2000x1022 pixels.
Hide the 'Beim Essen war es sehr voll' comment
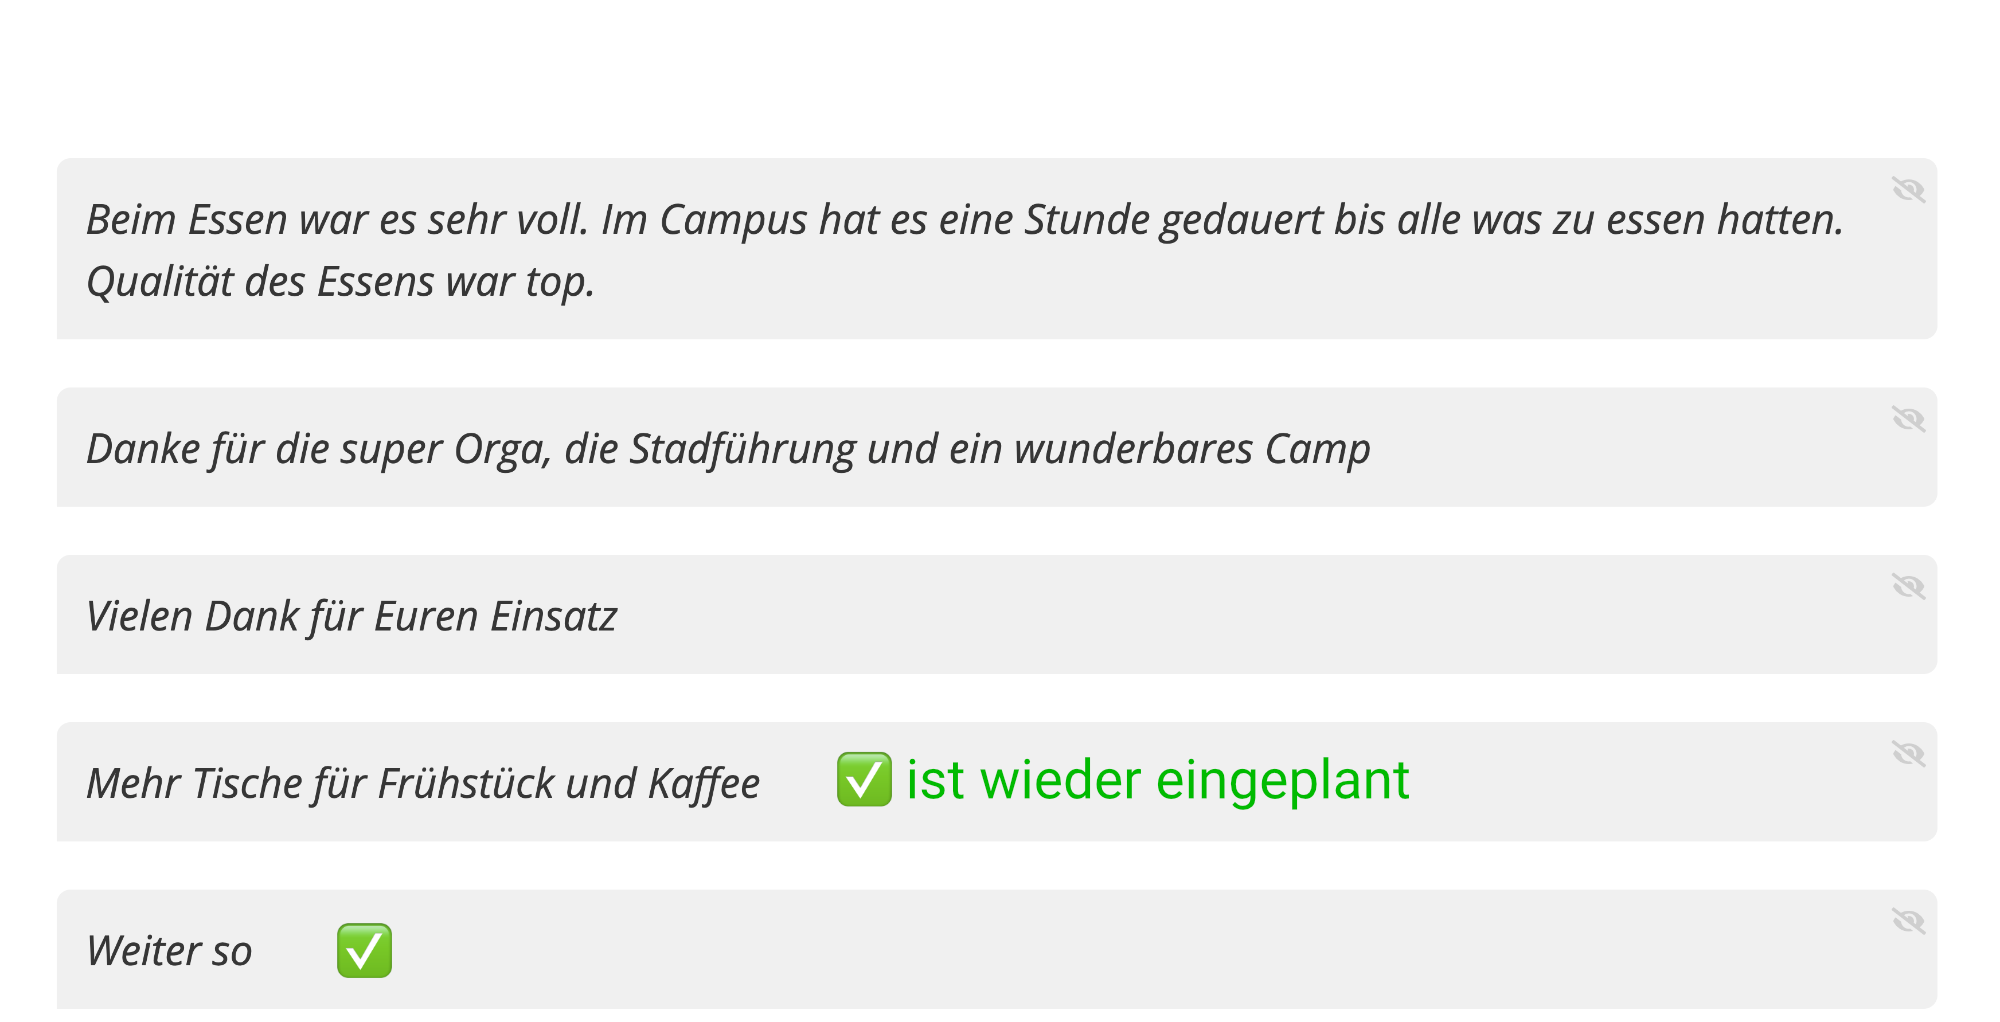click(x=1908, y=189)
